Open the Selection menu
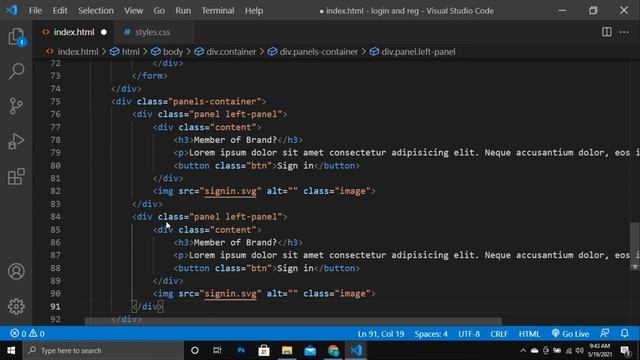Screen dimensions: 640x360 click(x=96, y=11)
